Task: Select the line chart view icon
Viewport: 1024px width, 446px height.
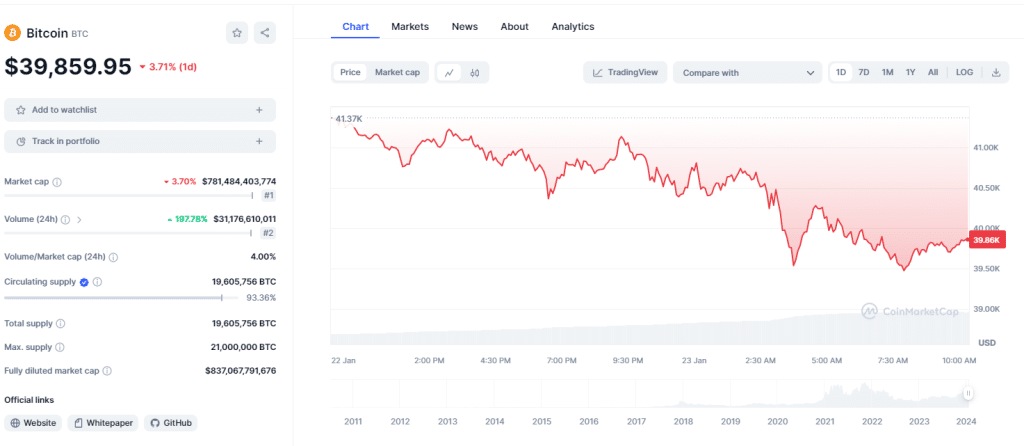Action: point(449,72)
